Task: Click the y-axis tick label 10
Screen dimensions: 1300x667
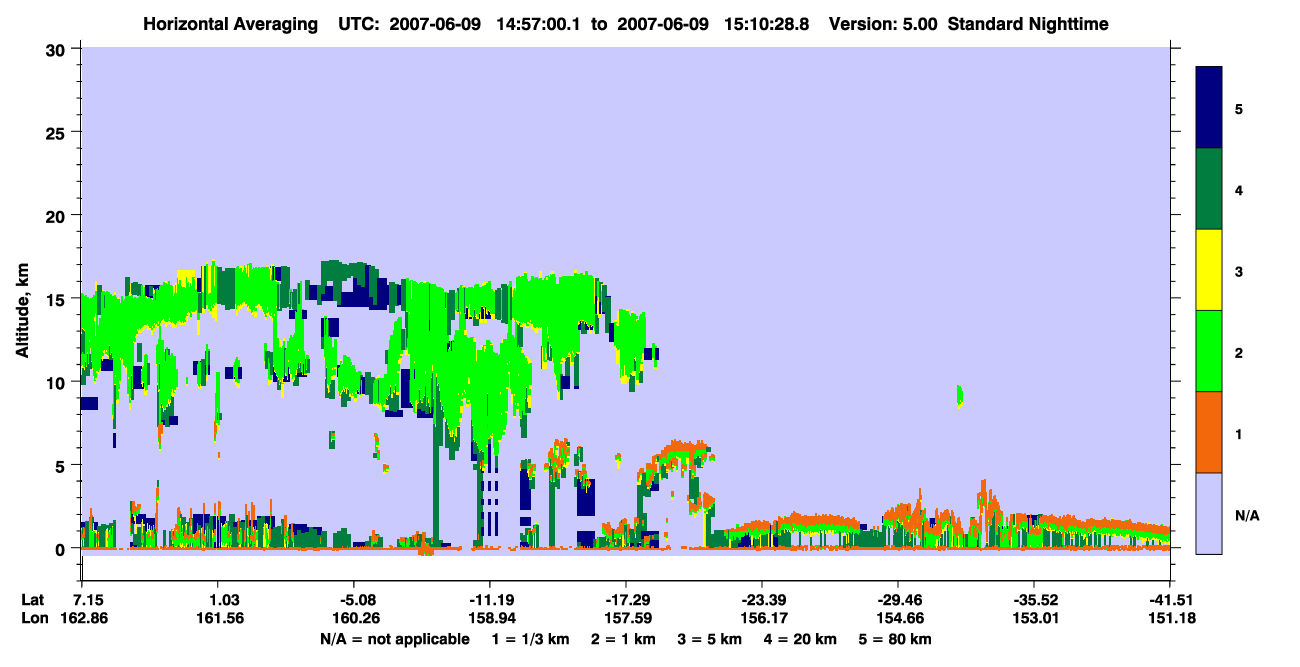Action: (58, 382)
